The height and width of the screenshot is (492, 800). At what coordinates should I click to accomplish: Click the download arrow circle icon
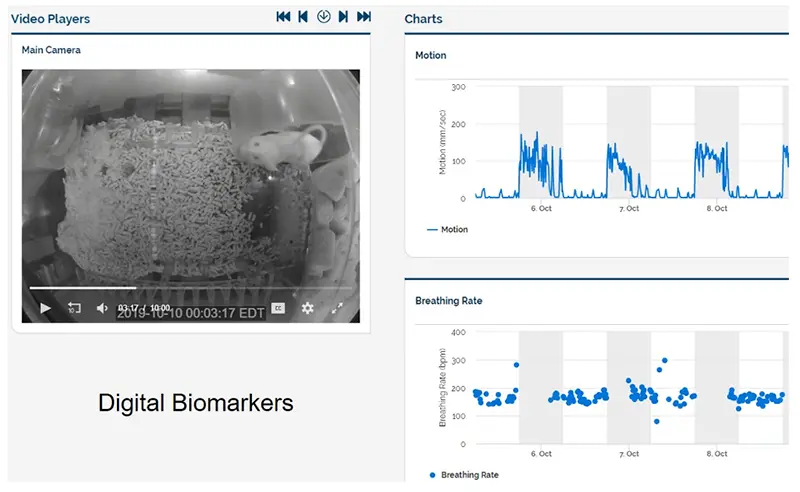323,17
